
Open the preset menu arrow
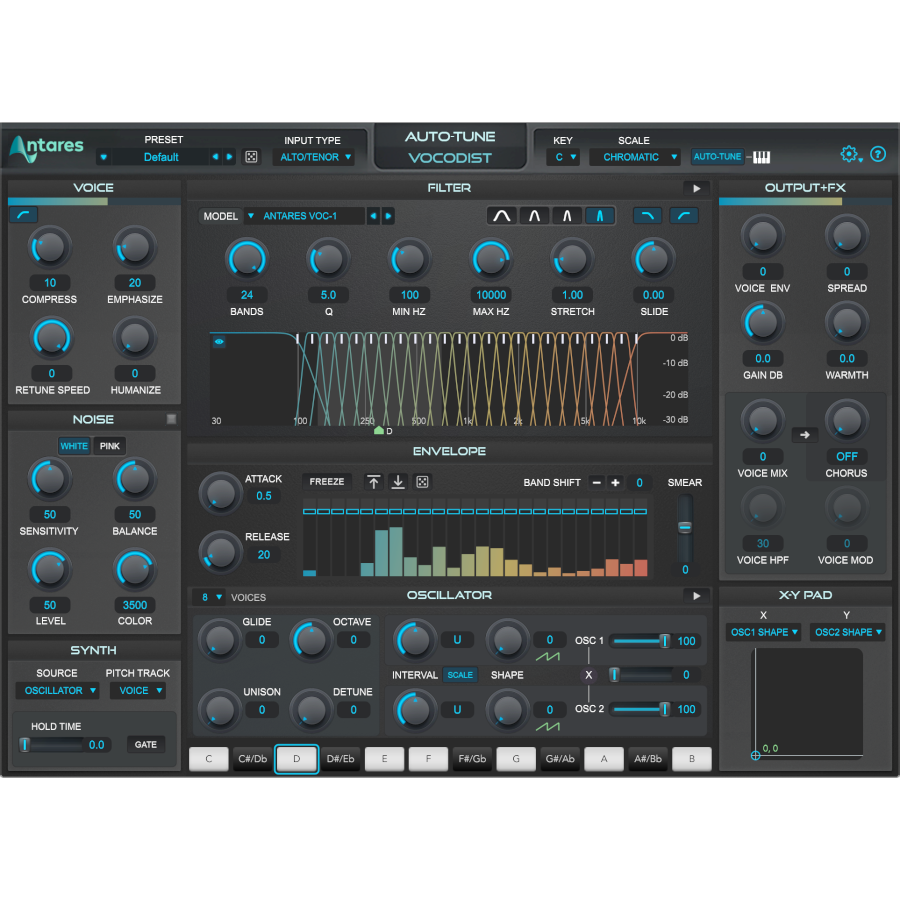[103, 157]
